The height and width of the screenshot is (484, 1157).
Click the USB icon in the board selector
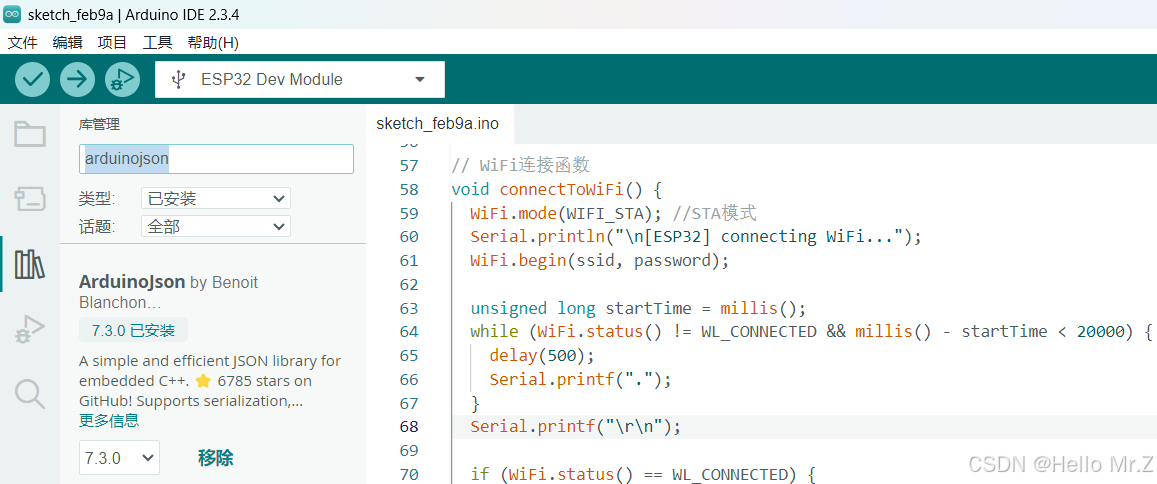[x=177, y=79]
